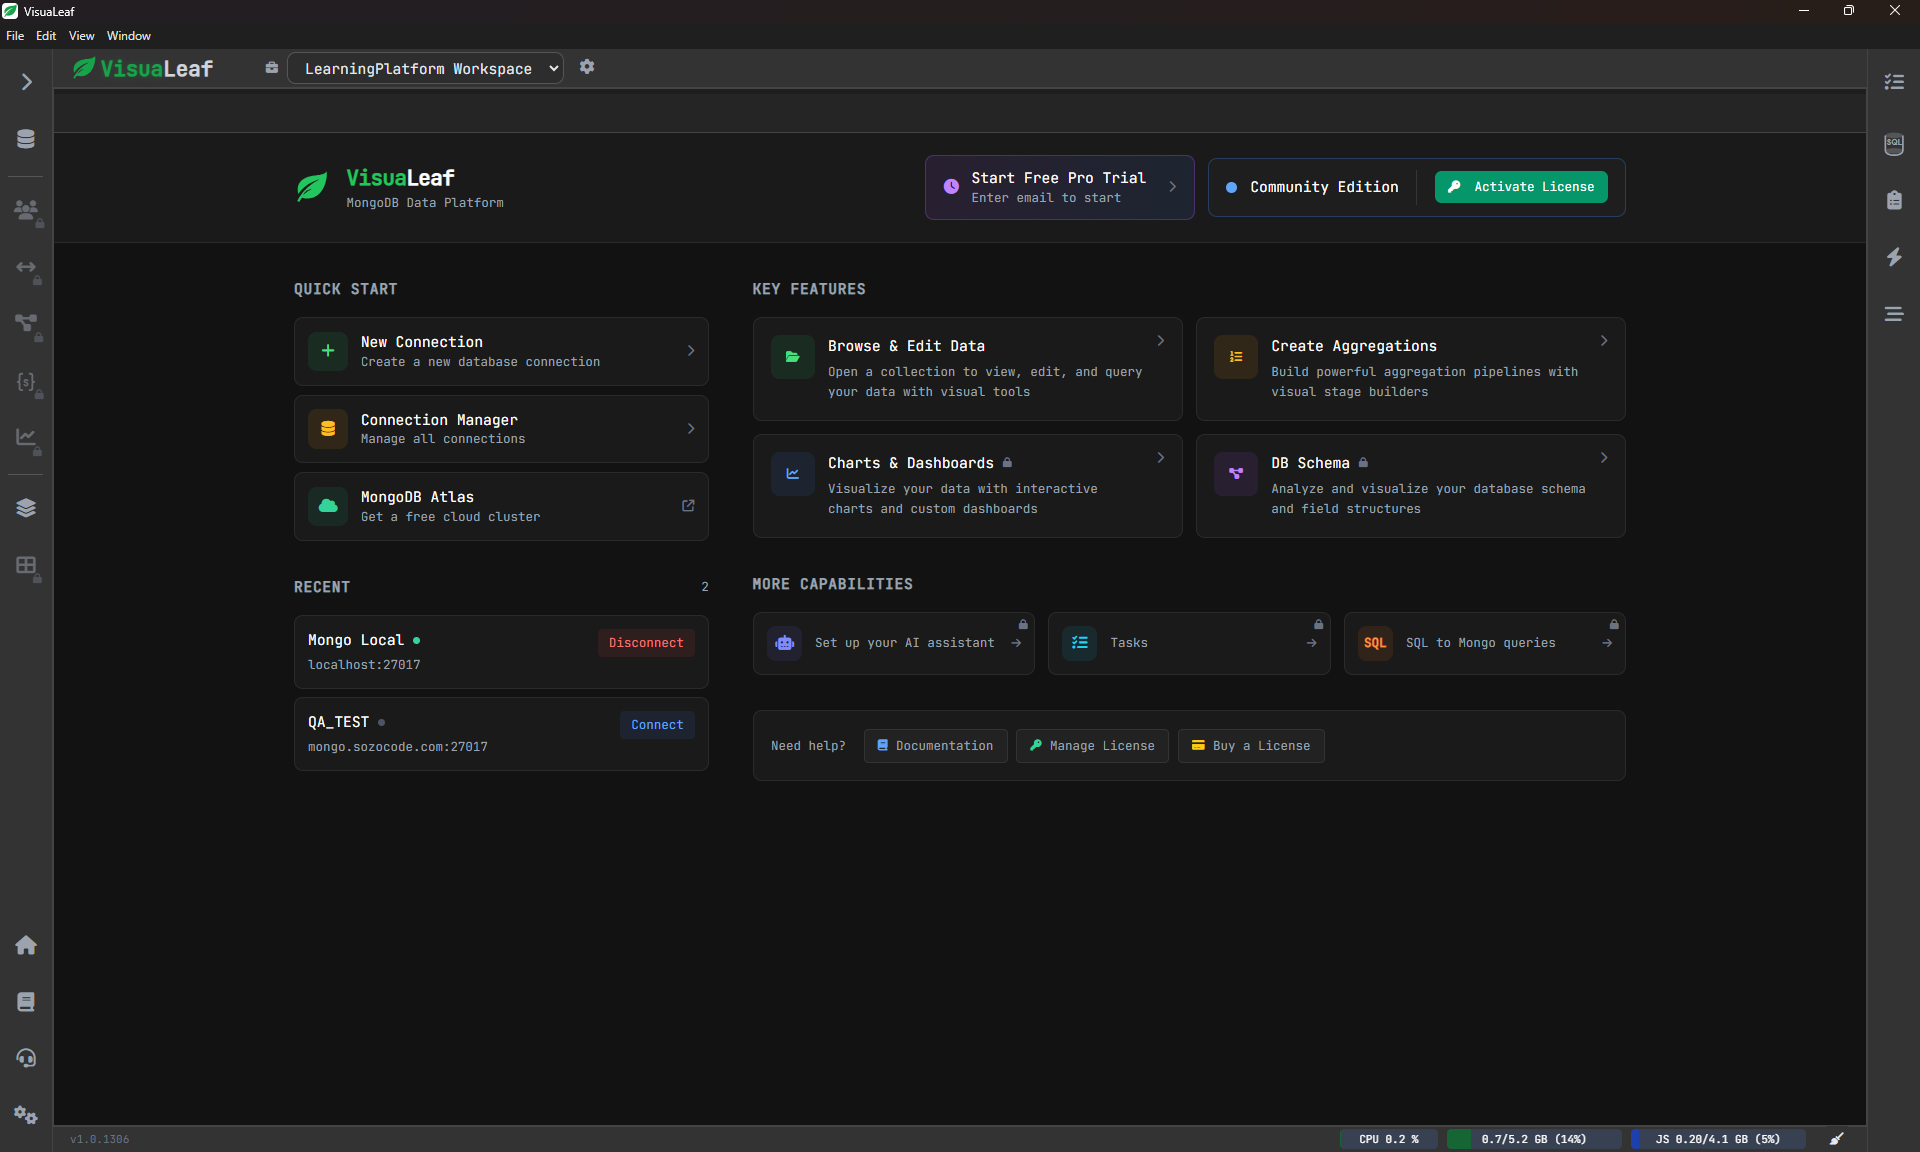Disconnect the Mongo Local connection
This screenshot has width=1920, height=1152.
[x=646, y=643]
